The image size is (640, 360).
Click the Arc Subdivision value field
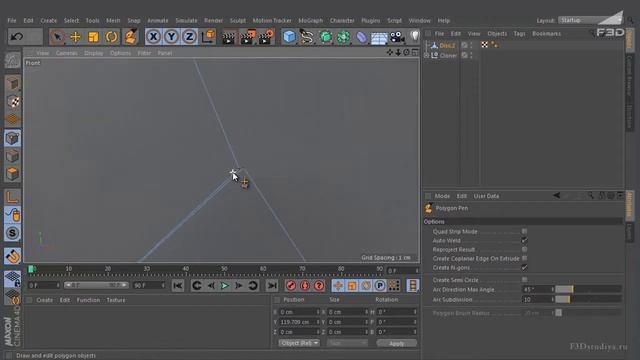pyautogui.click(x=536, y=299)
